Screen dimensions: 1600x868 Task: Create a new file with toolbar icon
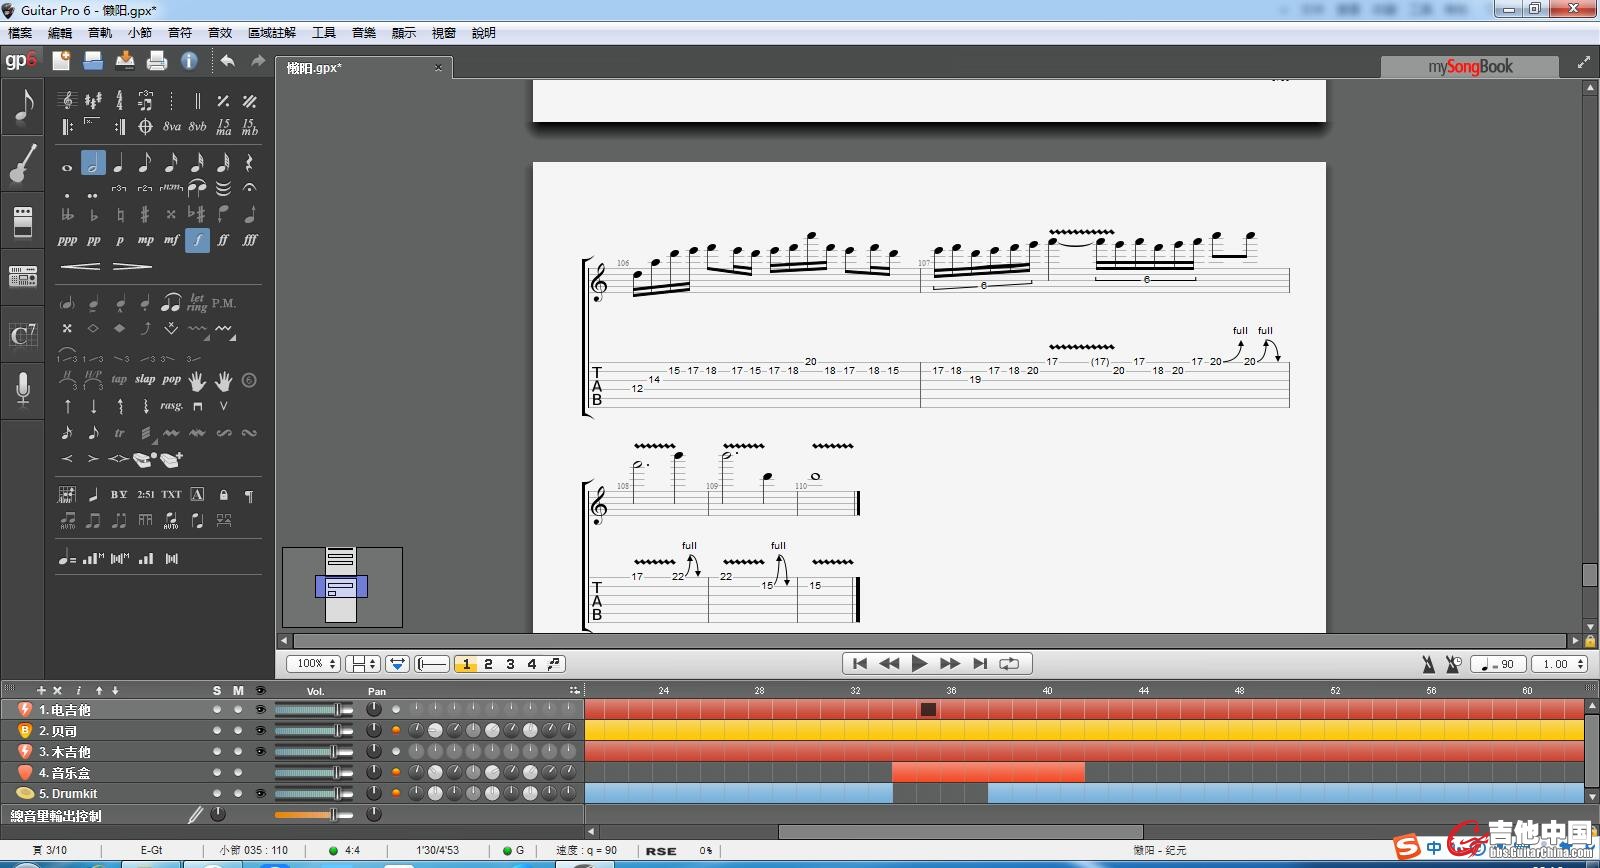click(x=61, y=61)
